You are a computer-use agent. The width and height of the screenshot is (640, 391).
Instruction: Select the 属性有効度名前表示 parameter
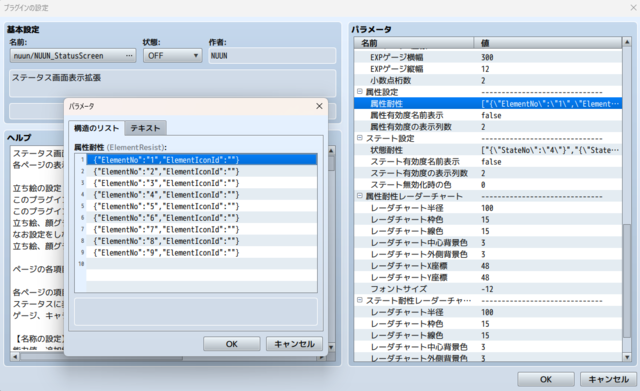488,115
